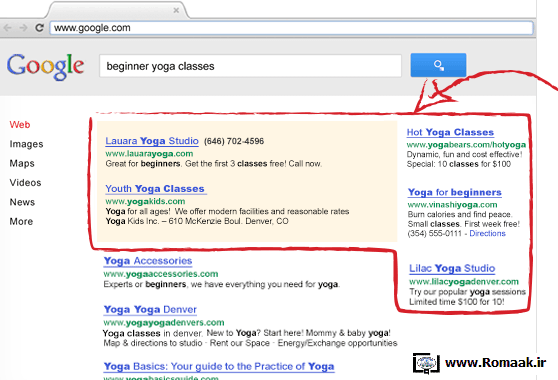
Task: Open the Yoga Accessories result
Action: pos(148,261)
